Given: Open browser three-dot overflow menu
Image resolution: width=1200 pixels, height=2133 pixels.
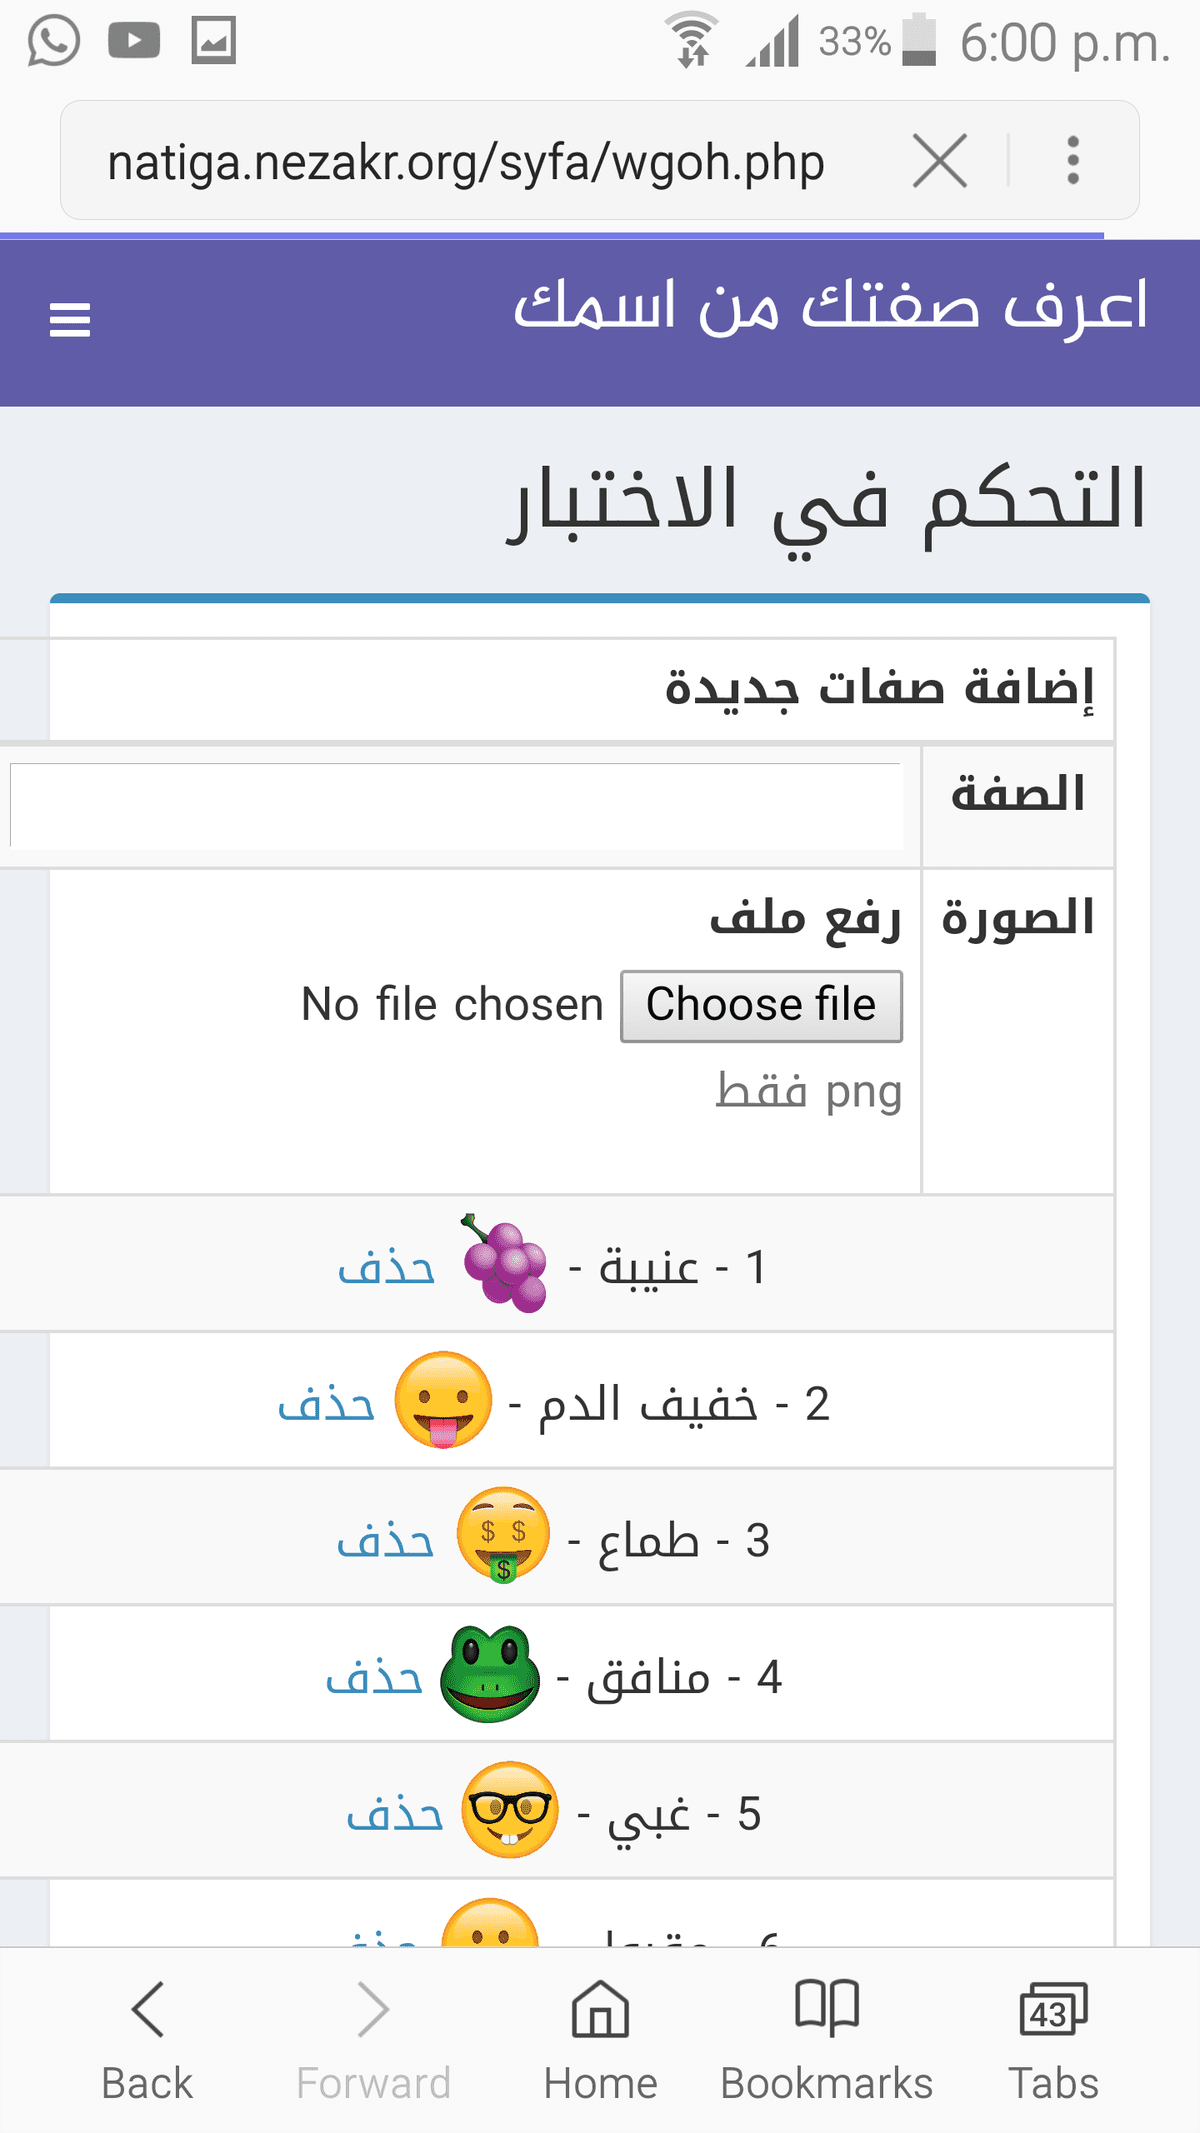Looking at the screenshot, I should (1073, 161).
